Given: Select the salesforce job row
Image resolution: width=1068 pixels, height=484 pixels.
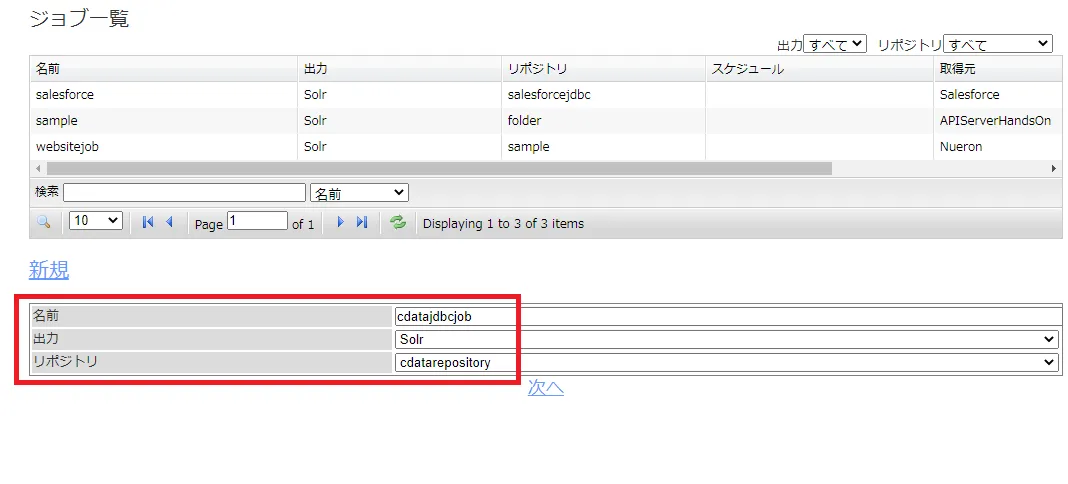Looking at the screenshot, I should [x=65, y=95].
